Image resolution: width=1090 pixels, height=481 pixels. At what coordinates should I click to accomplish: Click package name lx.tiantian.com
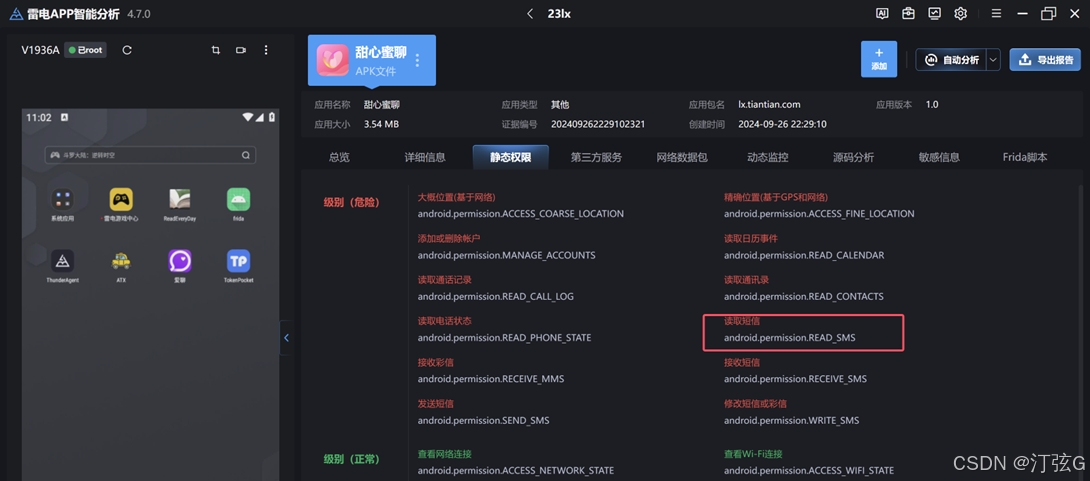(x=770, y=105)
